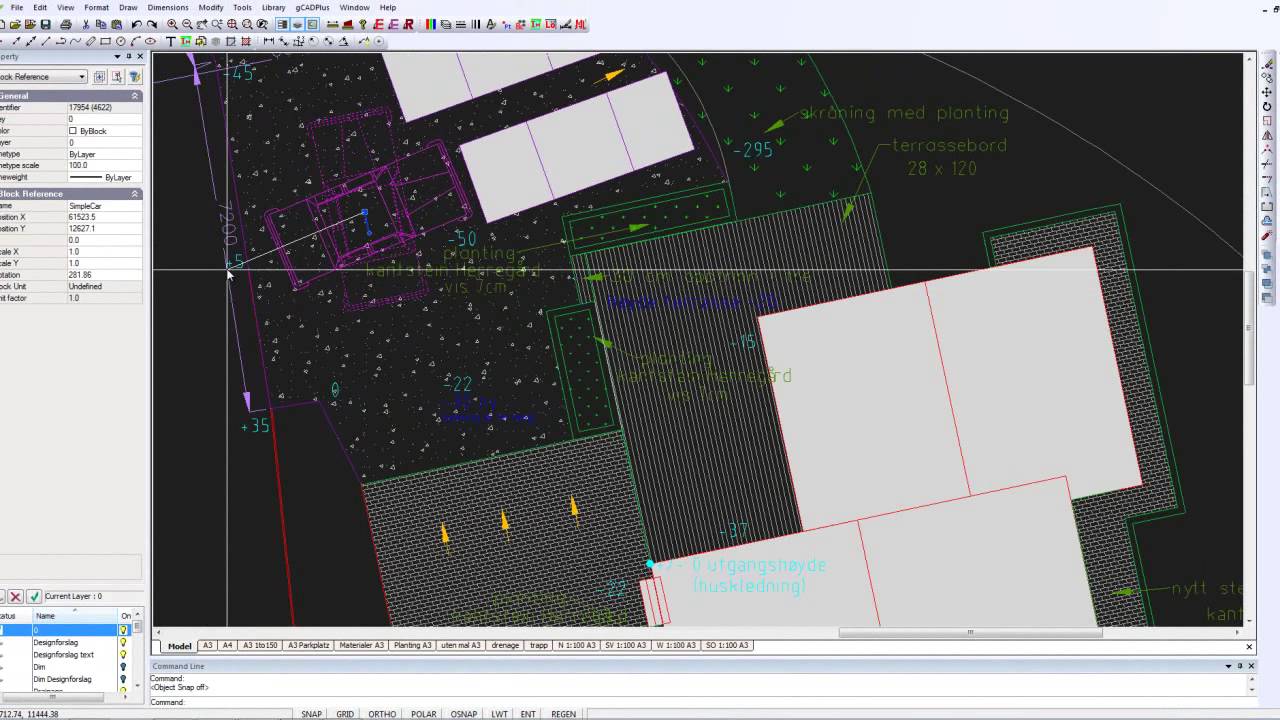1280x720 pixels.
Task: Select the Text (T) tool
Action: point(170,41)
